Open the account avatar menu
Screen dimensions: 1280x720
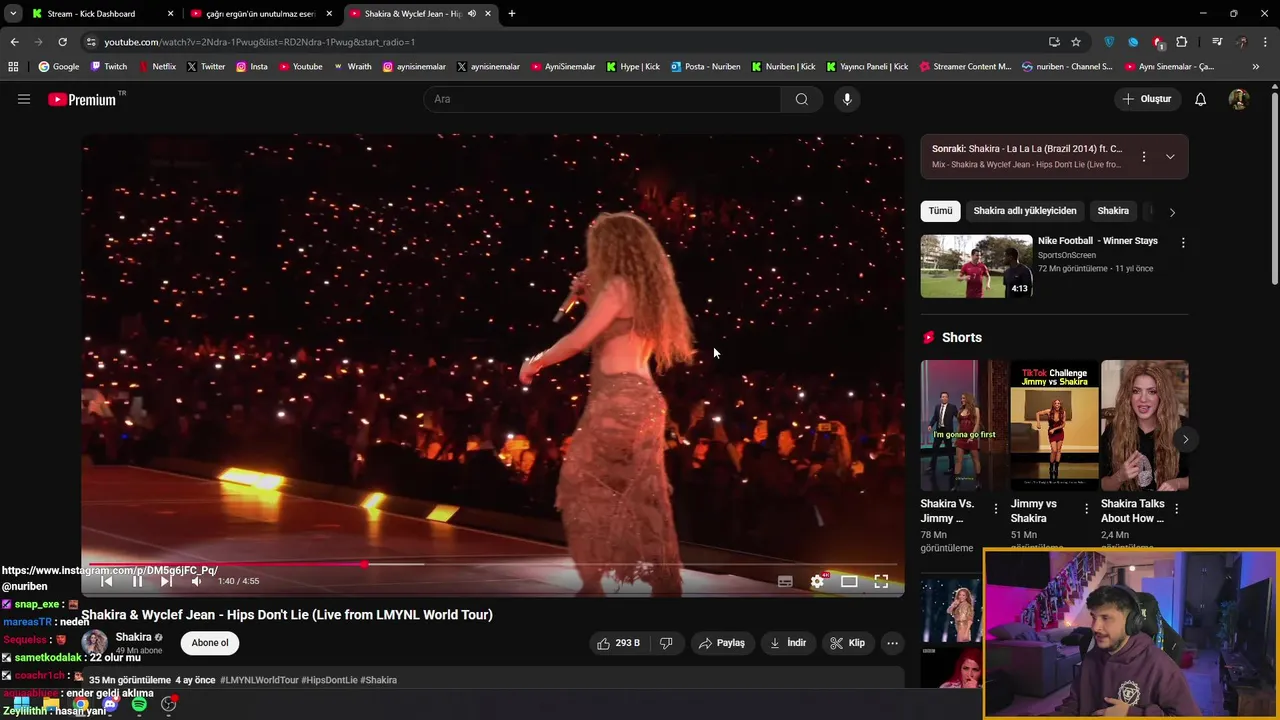[1239, 99]
